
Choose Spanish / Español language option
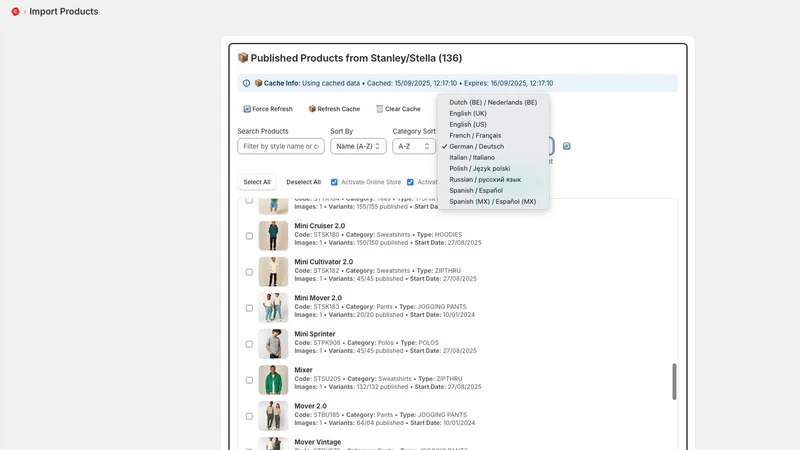click(x=493, y=190)
